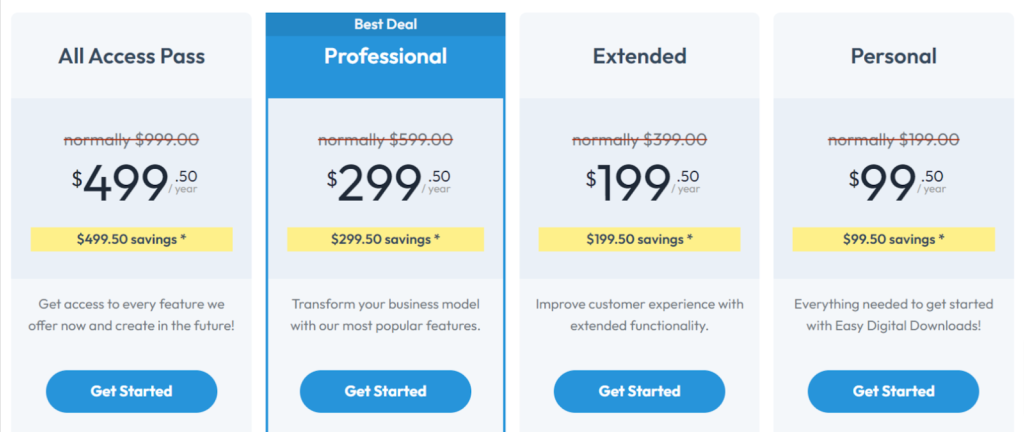Click Get Started under All Access Pass

(x=131, y=392)
